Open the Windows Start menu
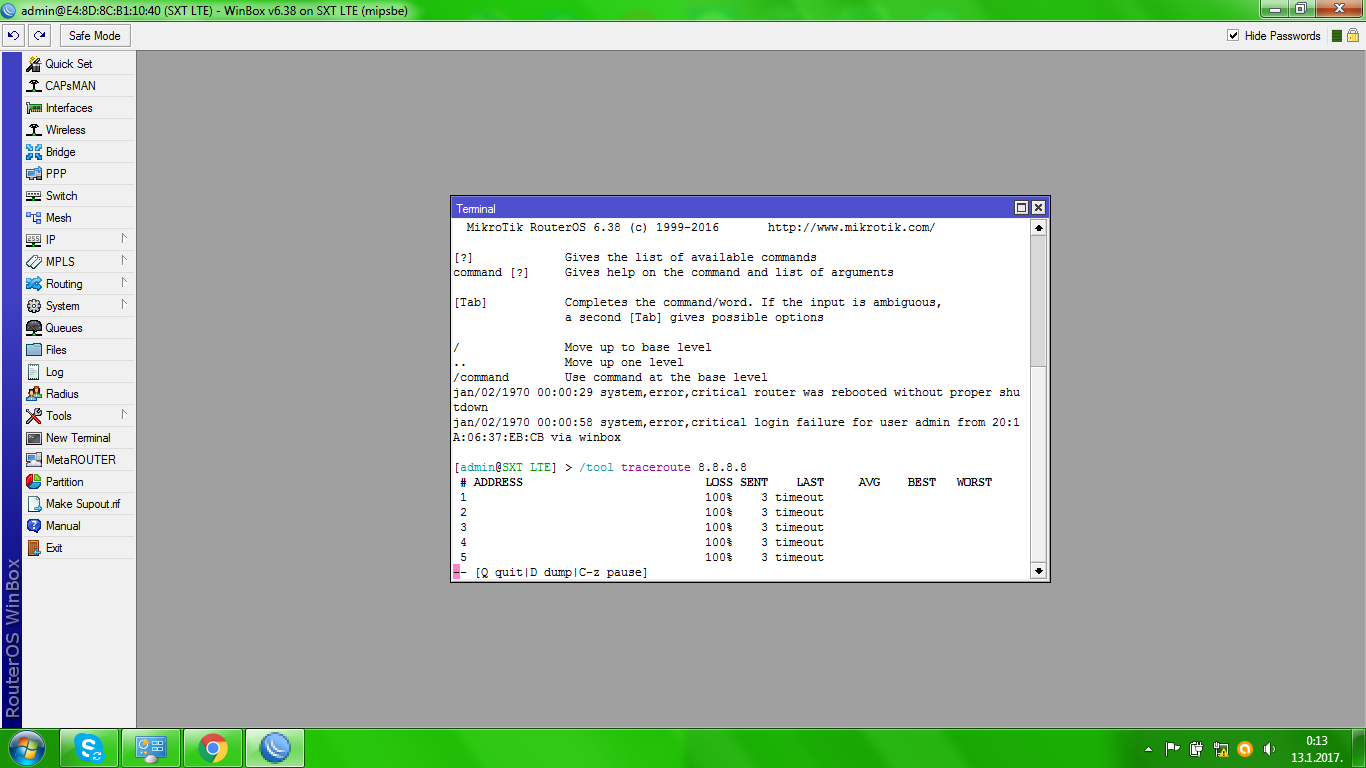The image size is (1366, 768). click(27, 748)
